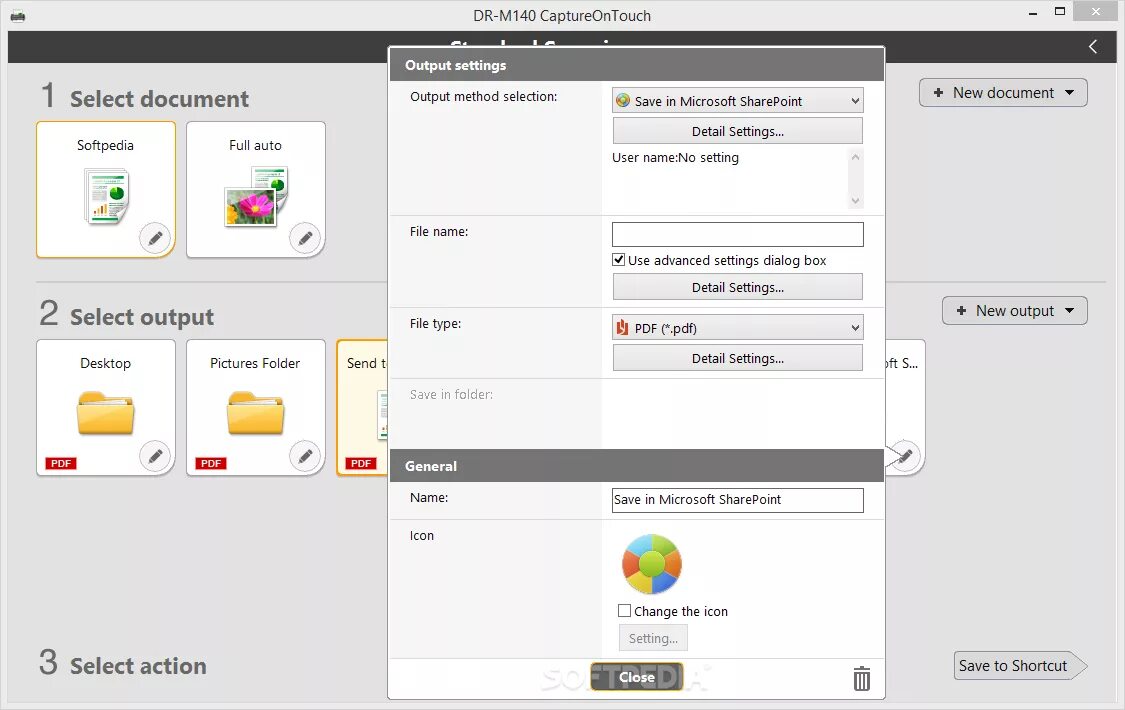Image resolution: width=1125 pixels, height=710 pixels.
Task: Maximize the CaptureOnTouch window
Action: click(1060, 11)
